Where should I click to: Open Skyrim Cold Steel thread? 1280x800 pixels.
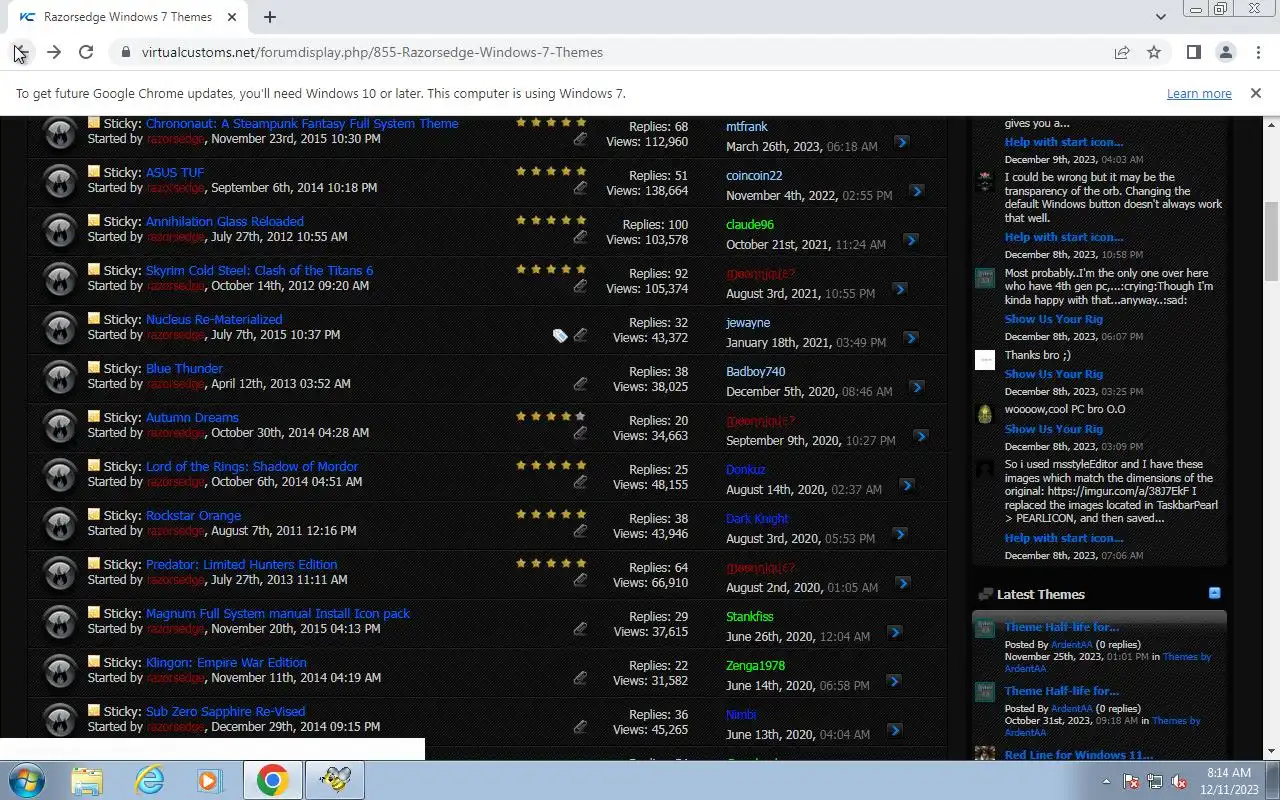tap(260, 270)
